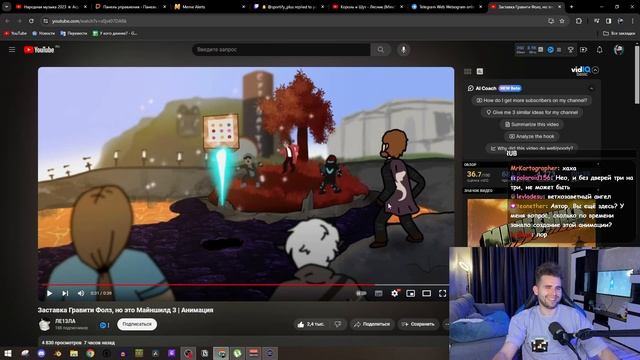Open the Новости bookmark
The image size is (640, 360).
click(x=43, y=33)
